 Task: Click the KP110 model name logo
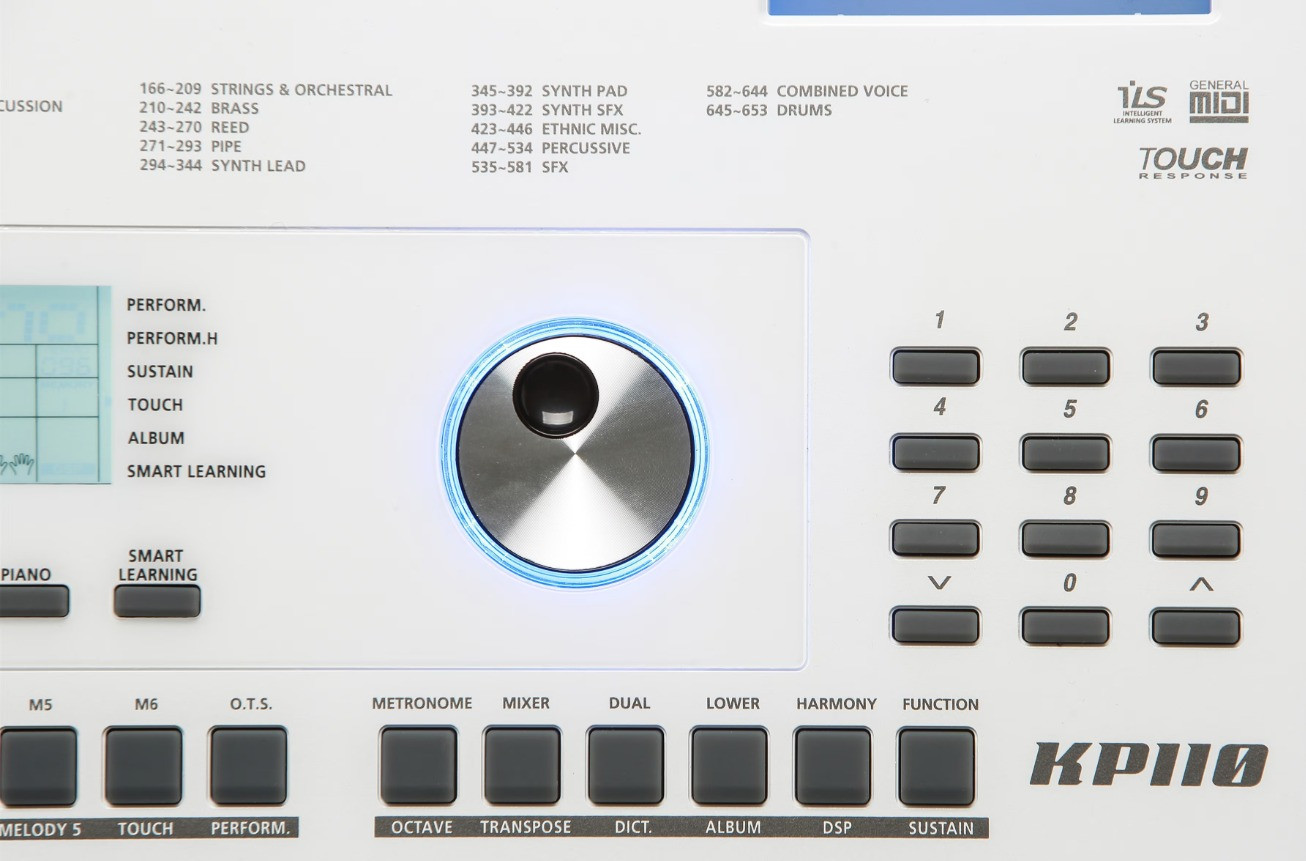click(x=1149, y=765)
